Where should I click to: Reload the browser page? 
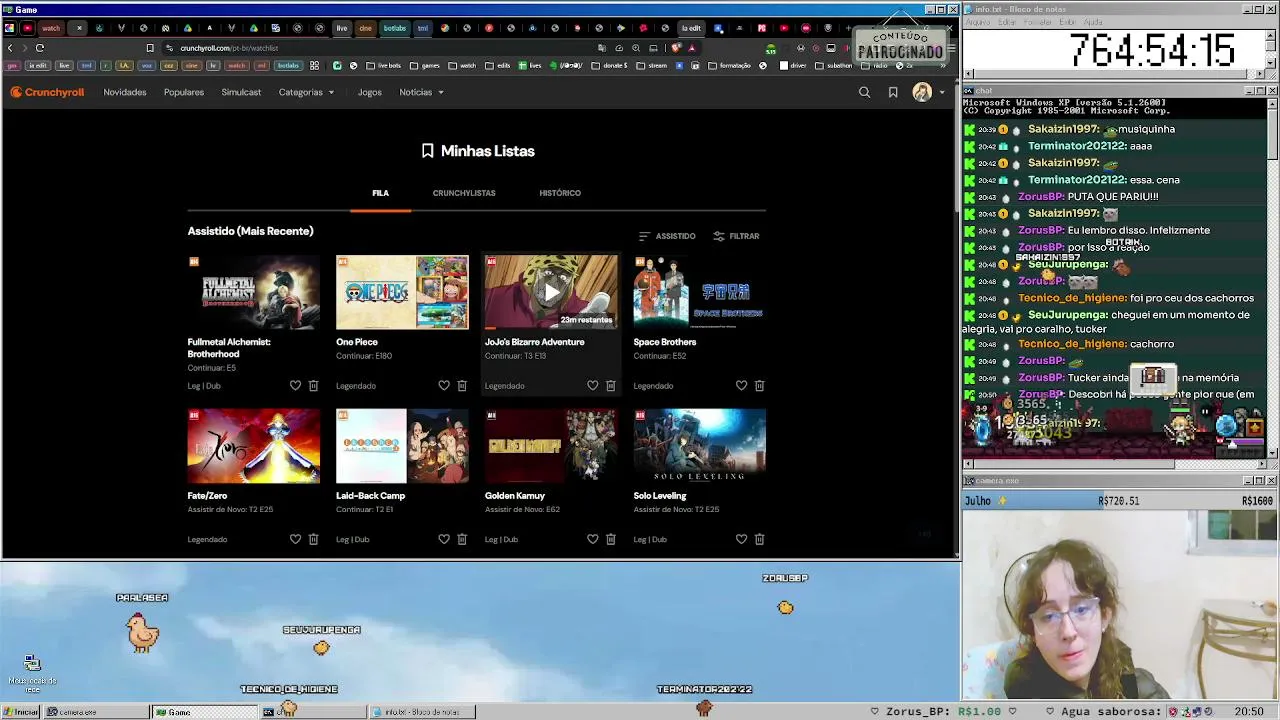[40, 48]
